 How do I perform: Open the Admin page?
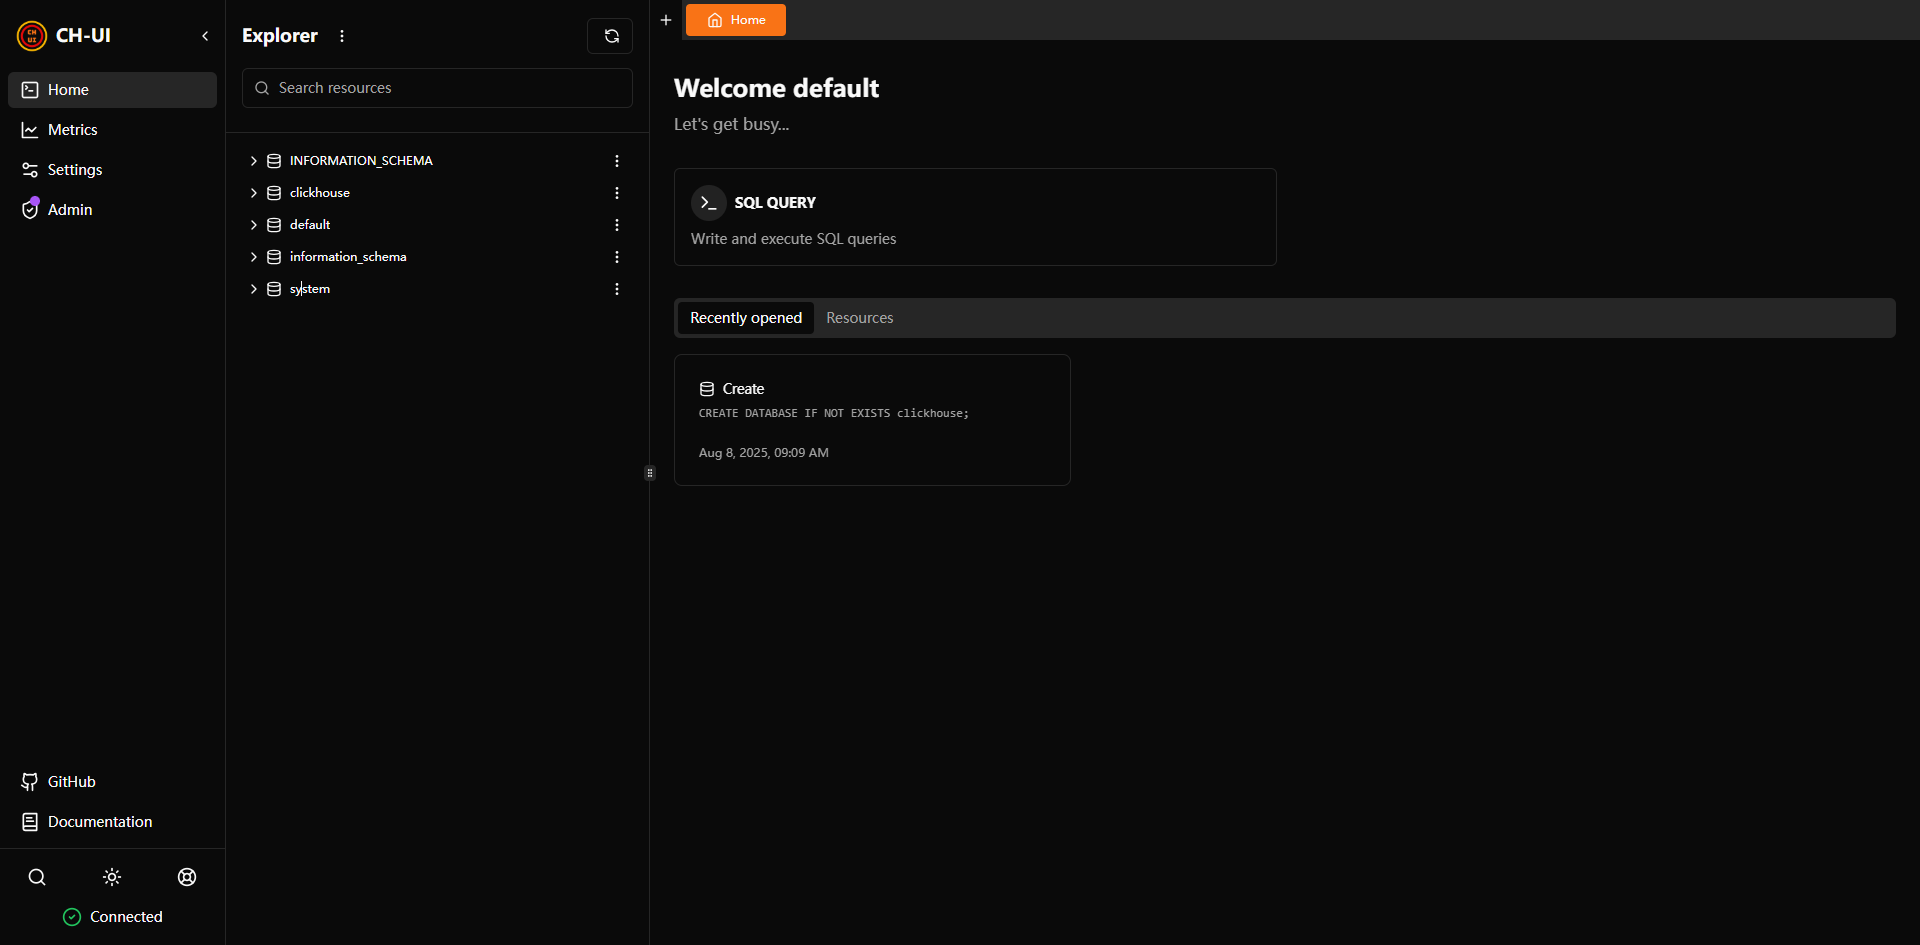[112, 210]
